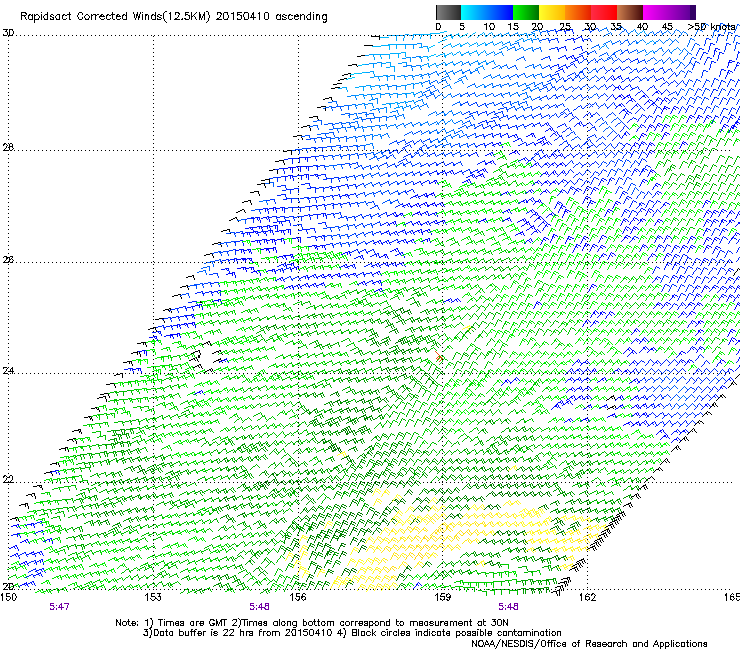740x650 pixels.
Task: Click the brown 35-40 knots legend swatch
Action: click(630, 12)
